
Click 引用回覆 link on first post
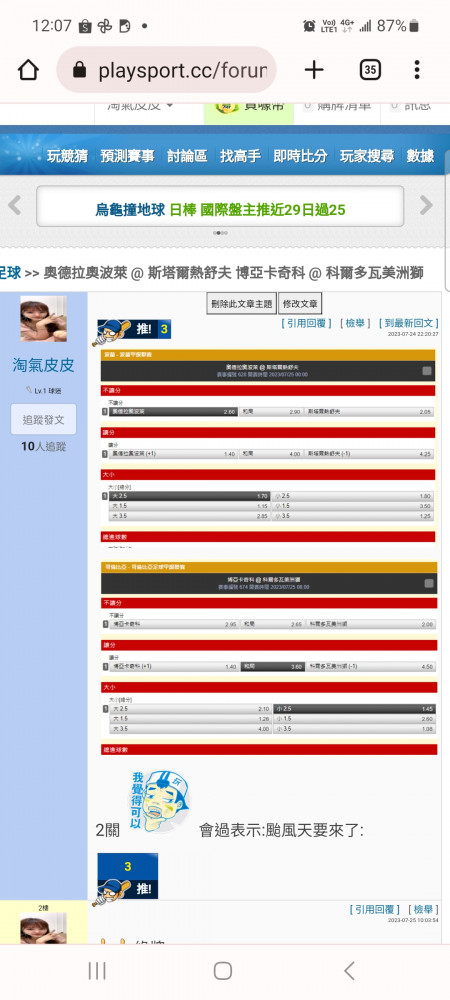tap(307, 323)
